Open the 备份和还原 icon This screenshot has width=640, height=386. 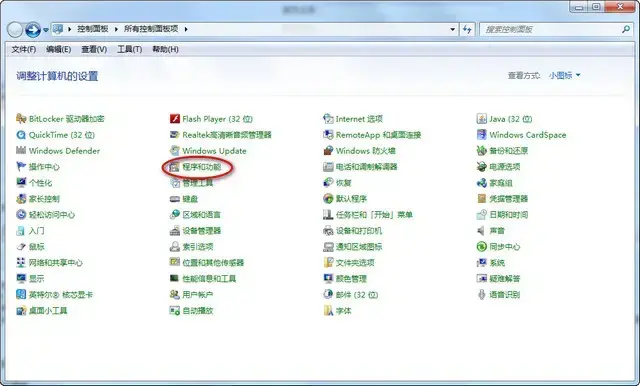tap(482, 151)
